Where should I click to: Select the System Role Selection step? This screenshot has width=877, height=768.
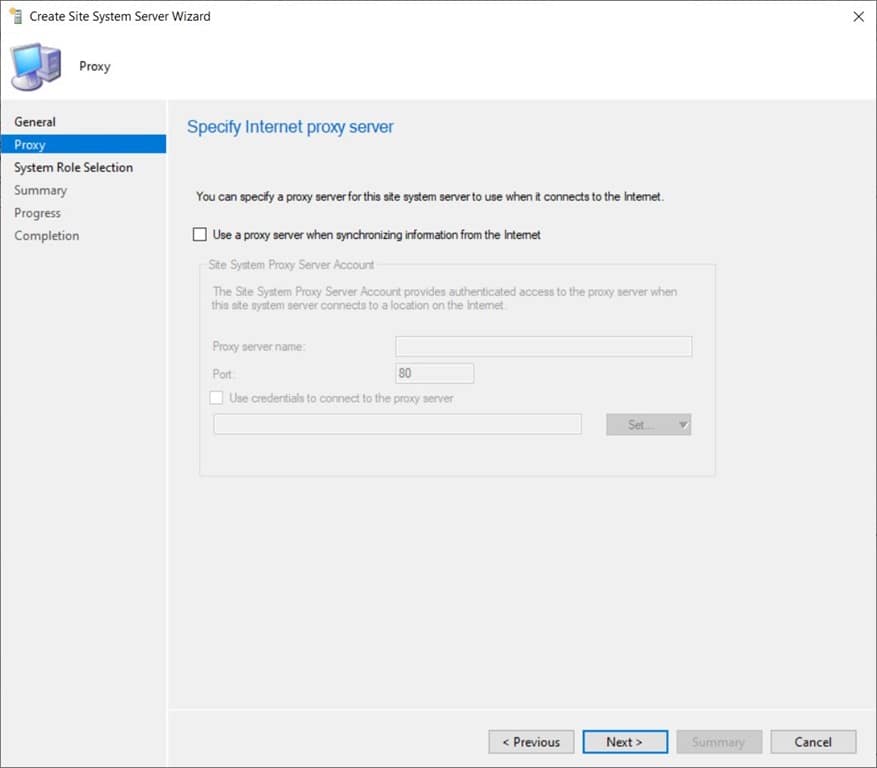73,167
